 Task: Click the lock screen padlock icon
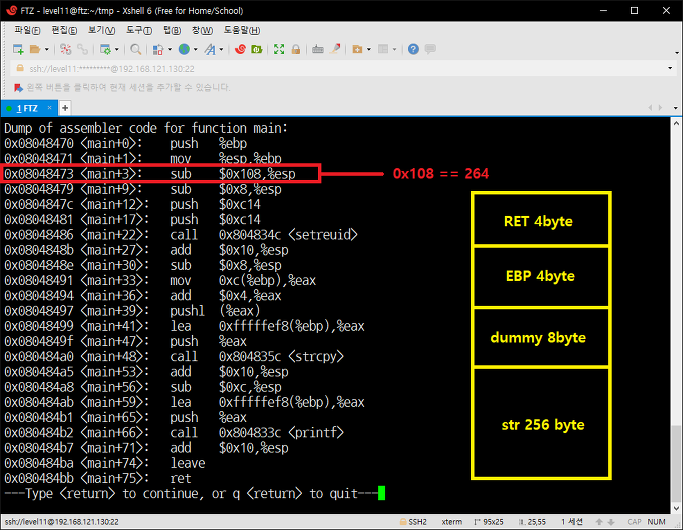point(296,49)
